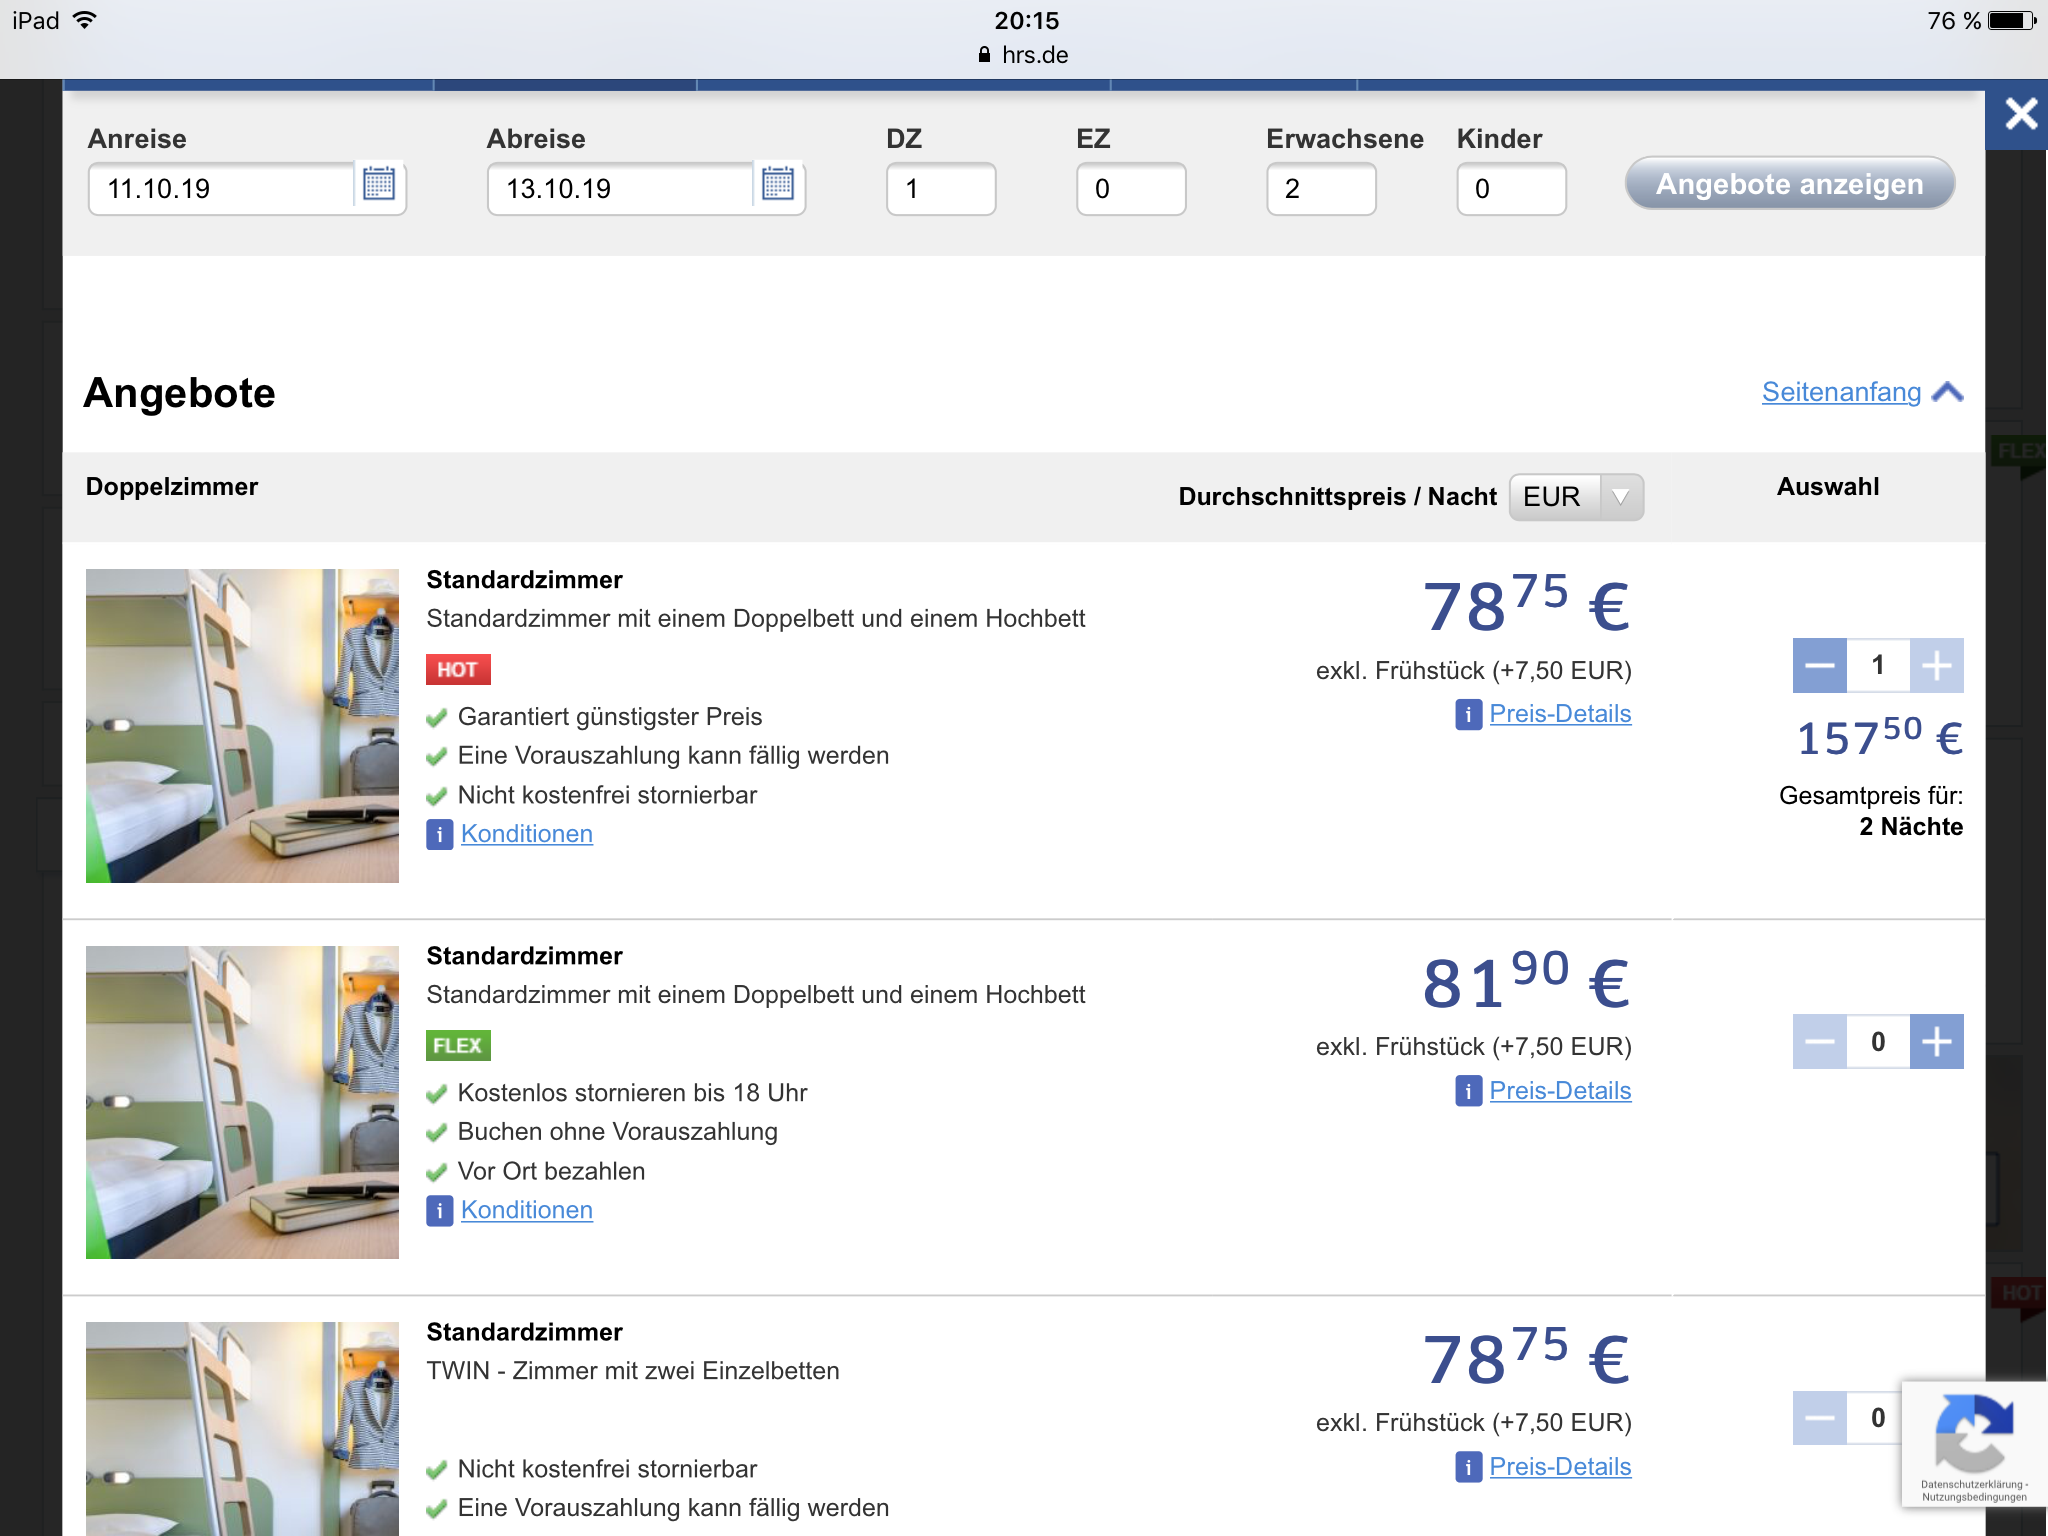This screenshot has width=2048, height=1536.
Task: Open Konditionen for the HOT offer
Action: [527, 834]
